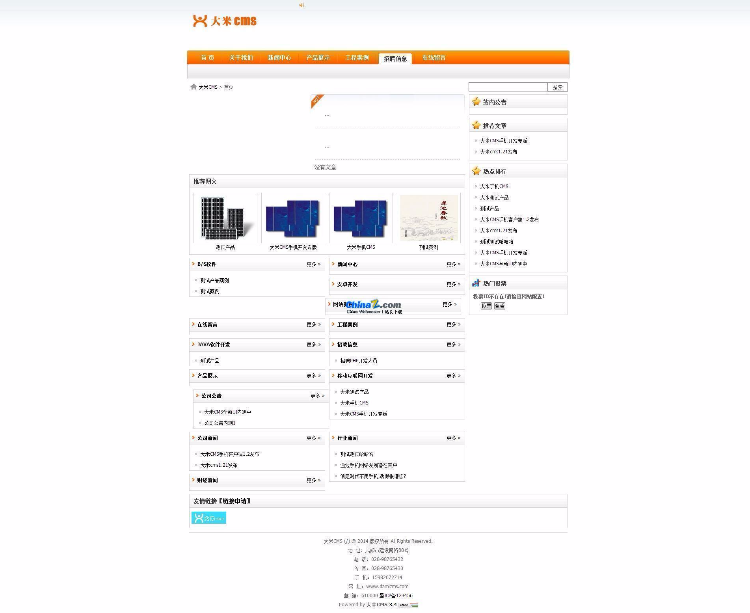
Task: Click the orange arrow beside the 行业新闻 section heading
Action: pos(333,438)
